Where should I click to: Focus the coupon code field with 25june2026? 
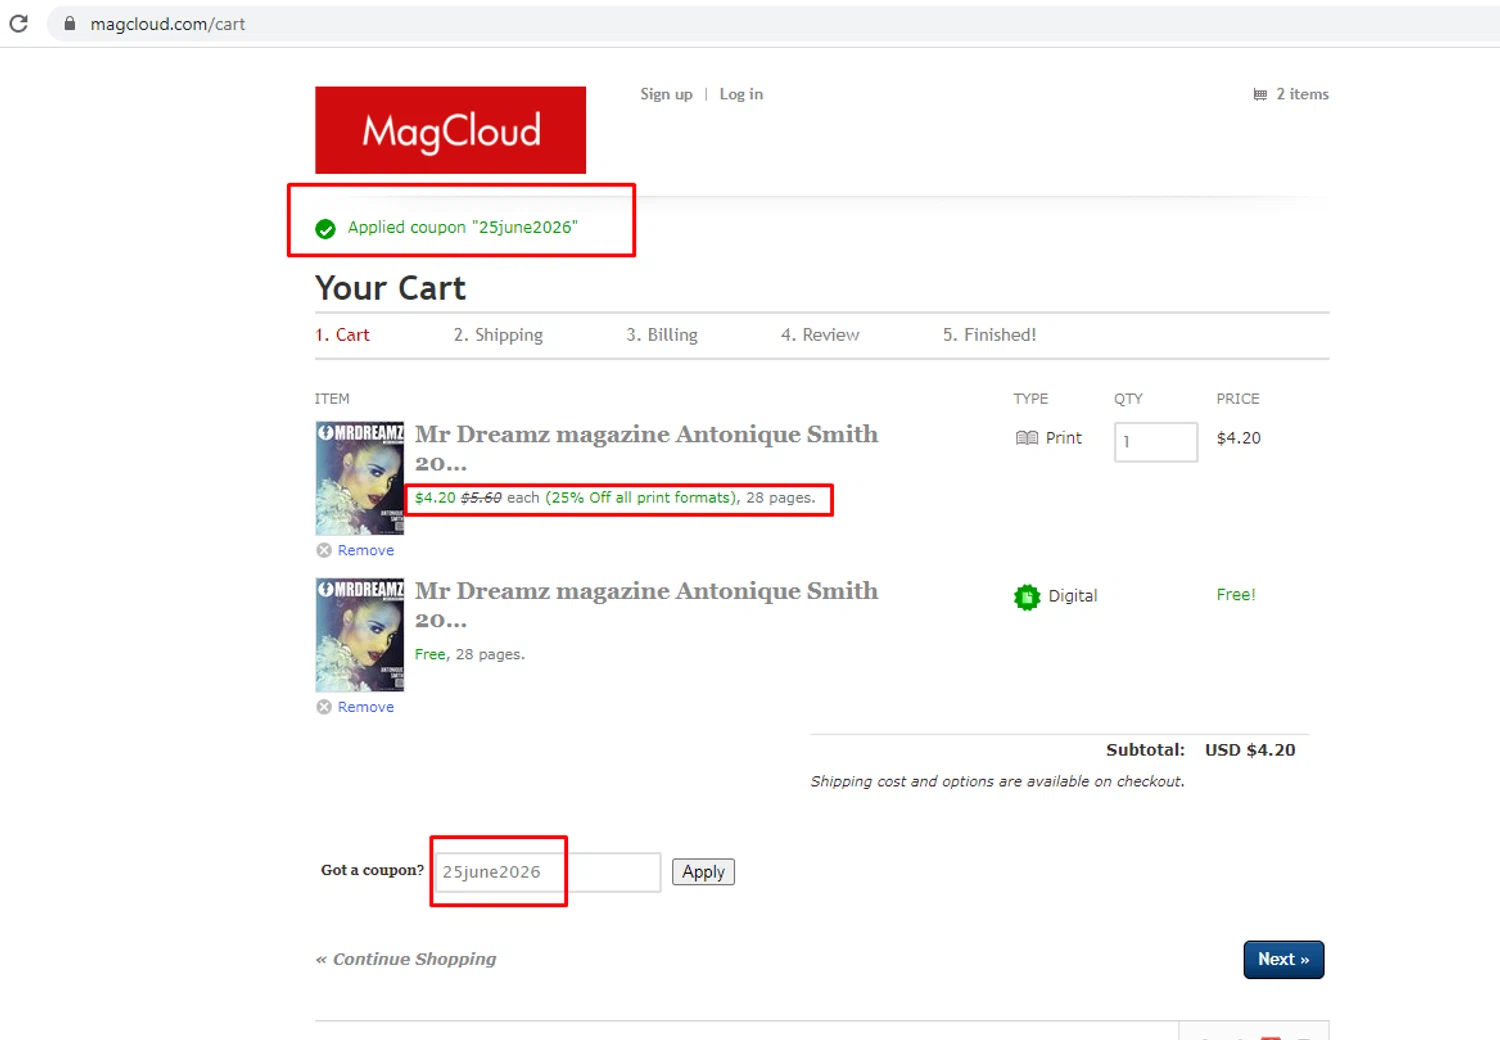[x=548, y=872]
